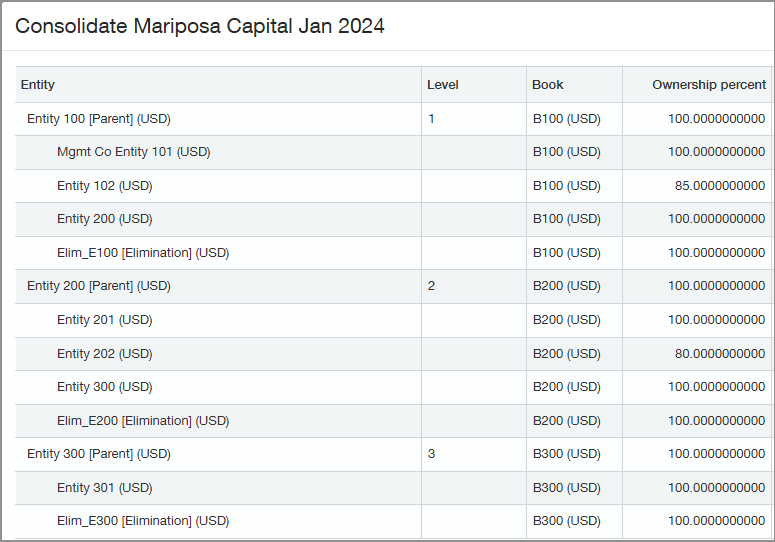
Task: Click the Entity column header
Action: (x=38, y=85)
